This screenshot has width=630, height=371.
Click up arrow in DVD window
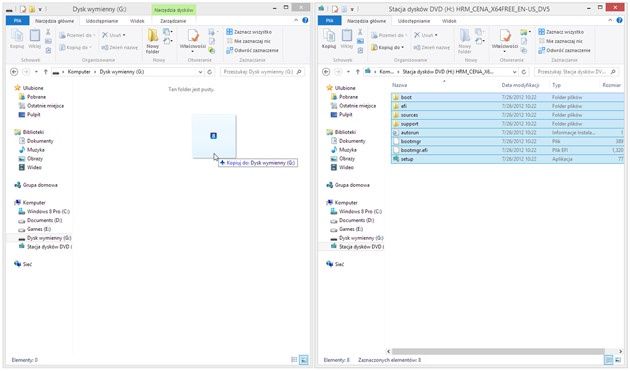[358, 72]
